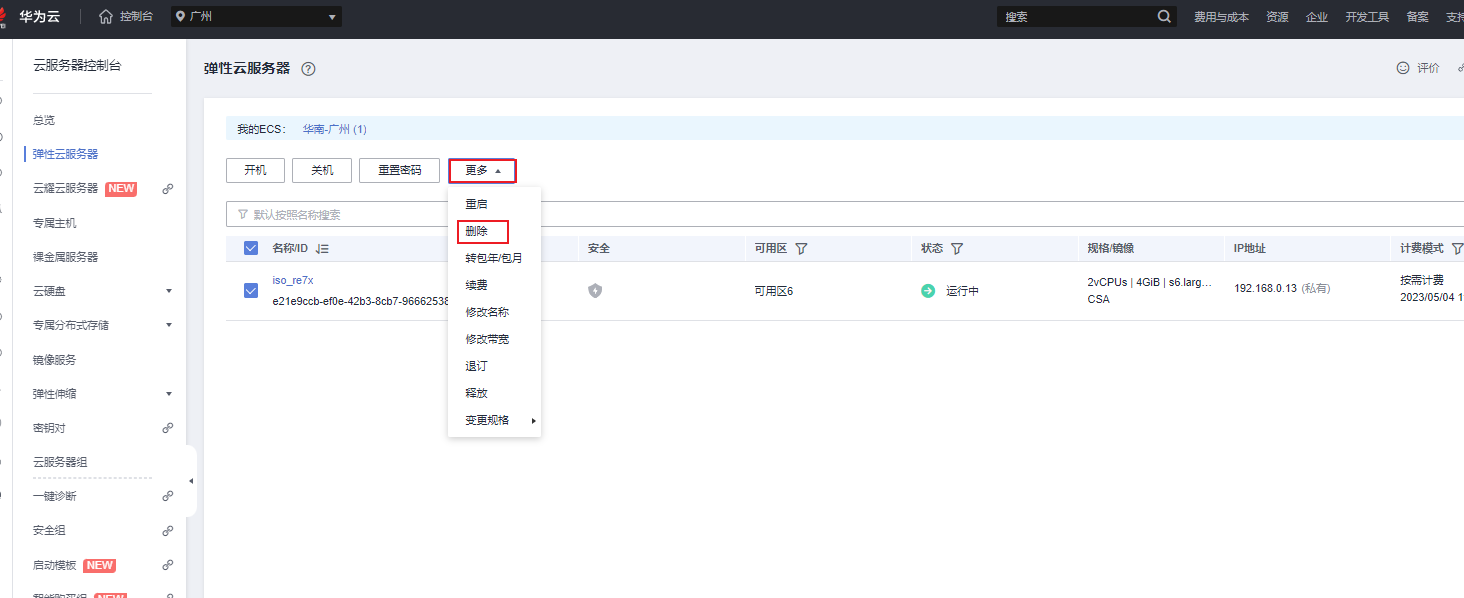Viewport: 1464px width, 598px height.
Task: Click the 开机 button
Action: (x=255, y=170)
